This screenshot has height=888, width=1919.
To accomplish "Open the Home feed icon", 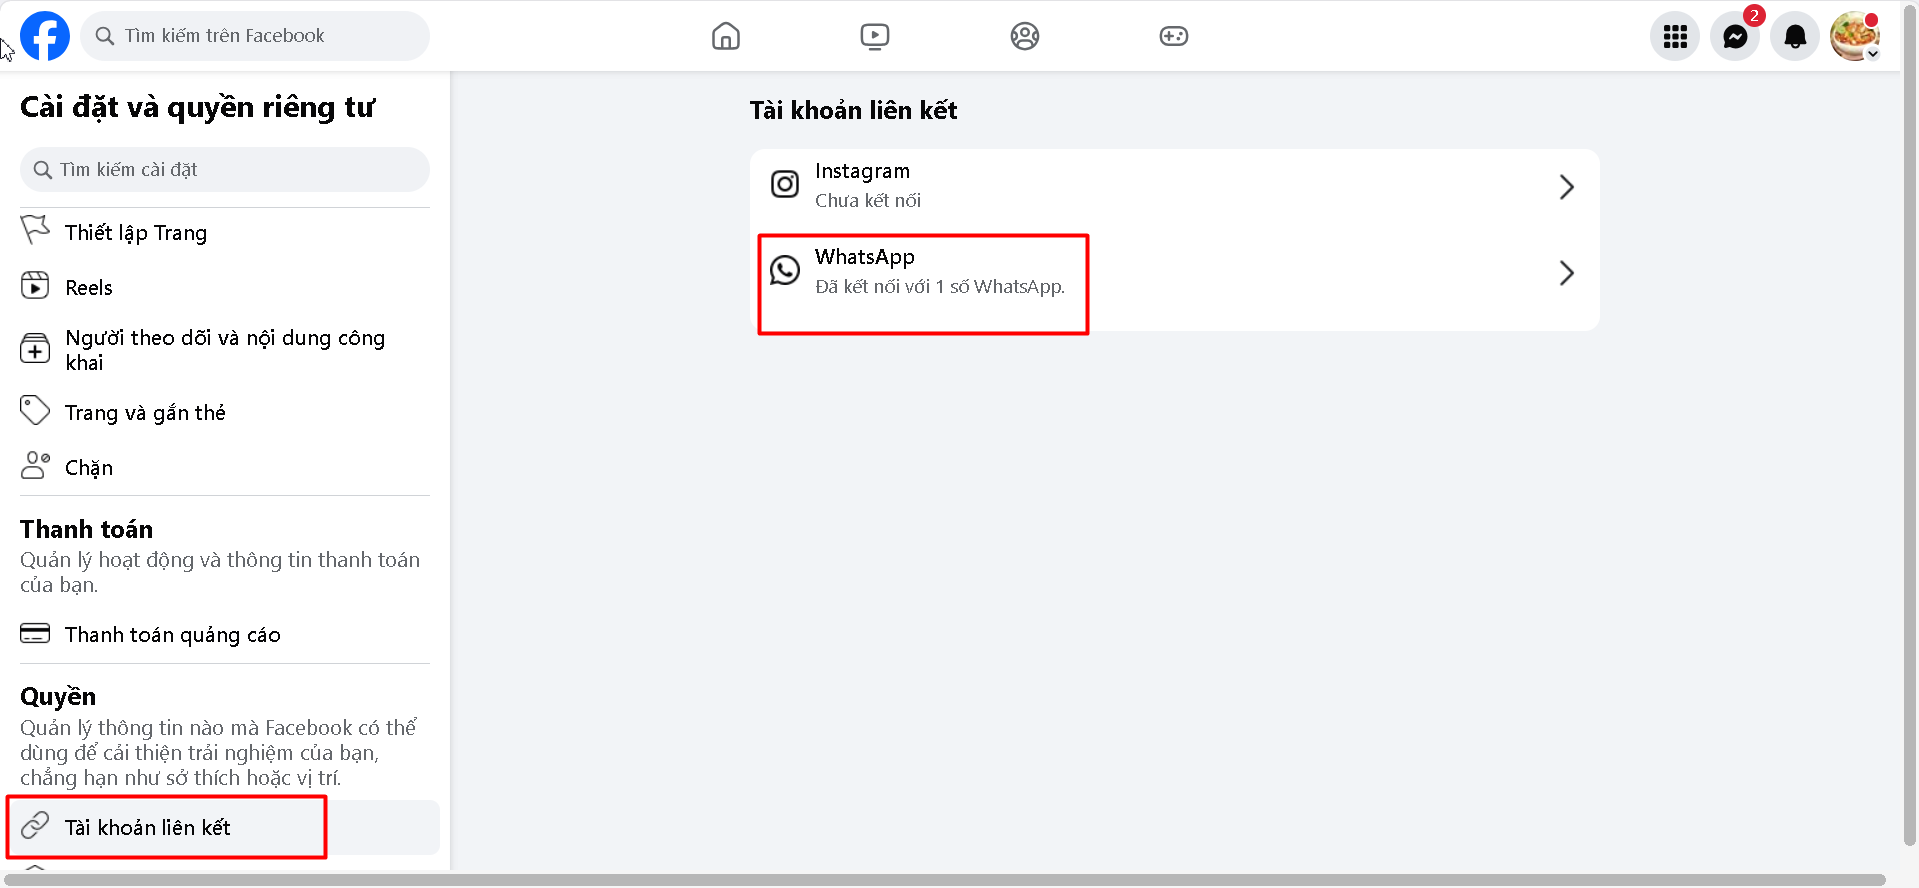I will (x=726, y=36).
